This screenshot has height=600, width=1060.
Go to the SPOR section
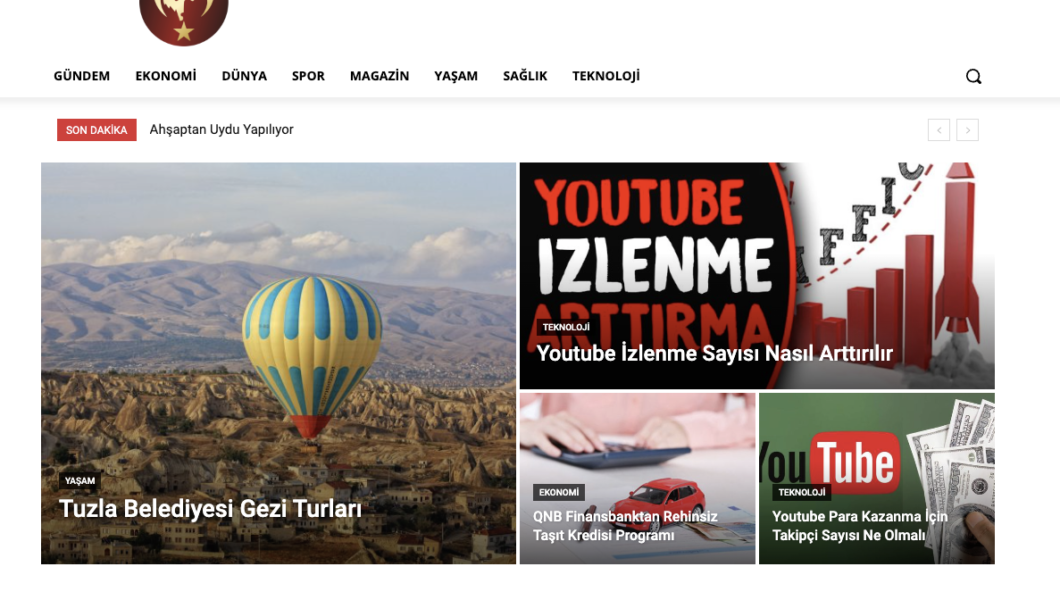(x=308, y=76)
